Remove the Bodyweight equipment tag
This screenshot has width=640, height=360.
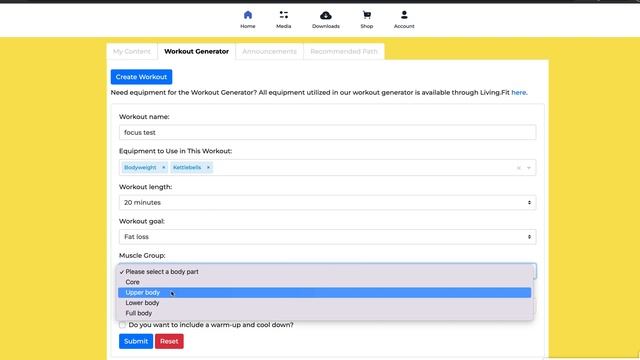164,167
